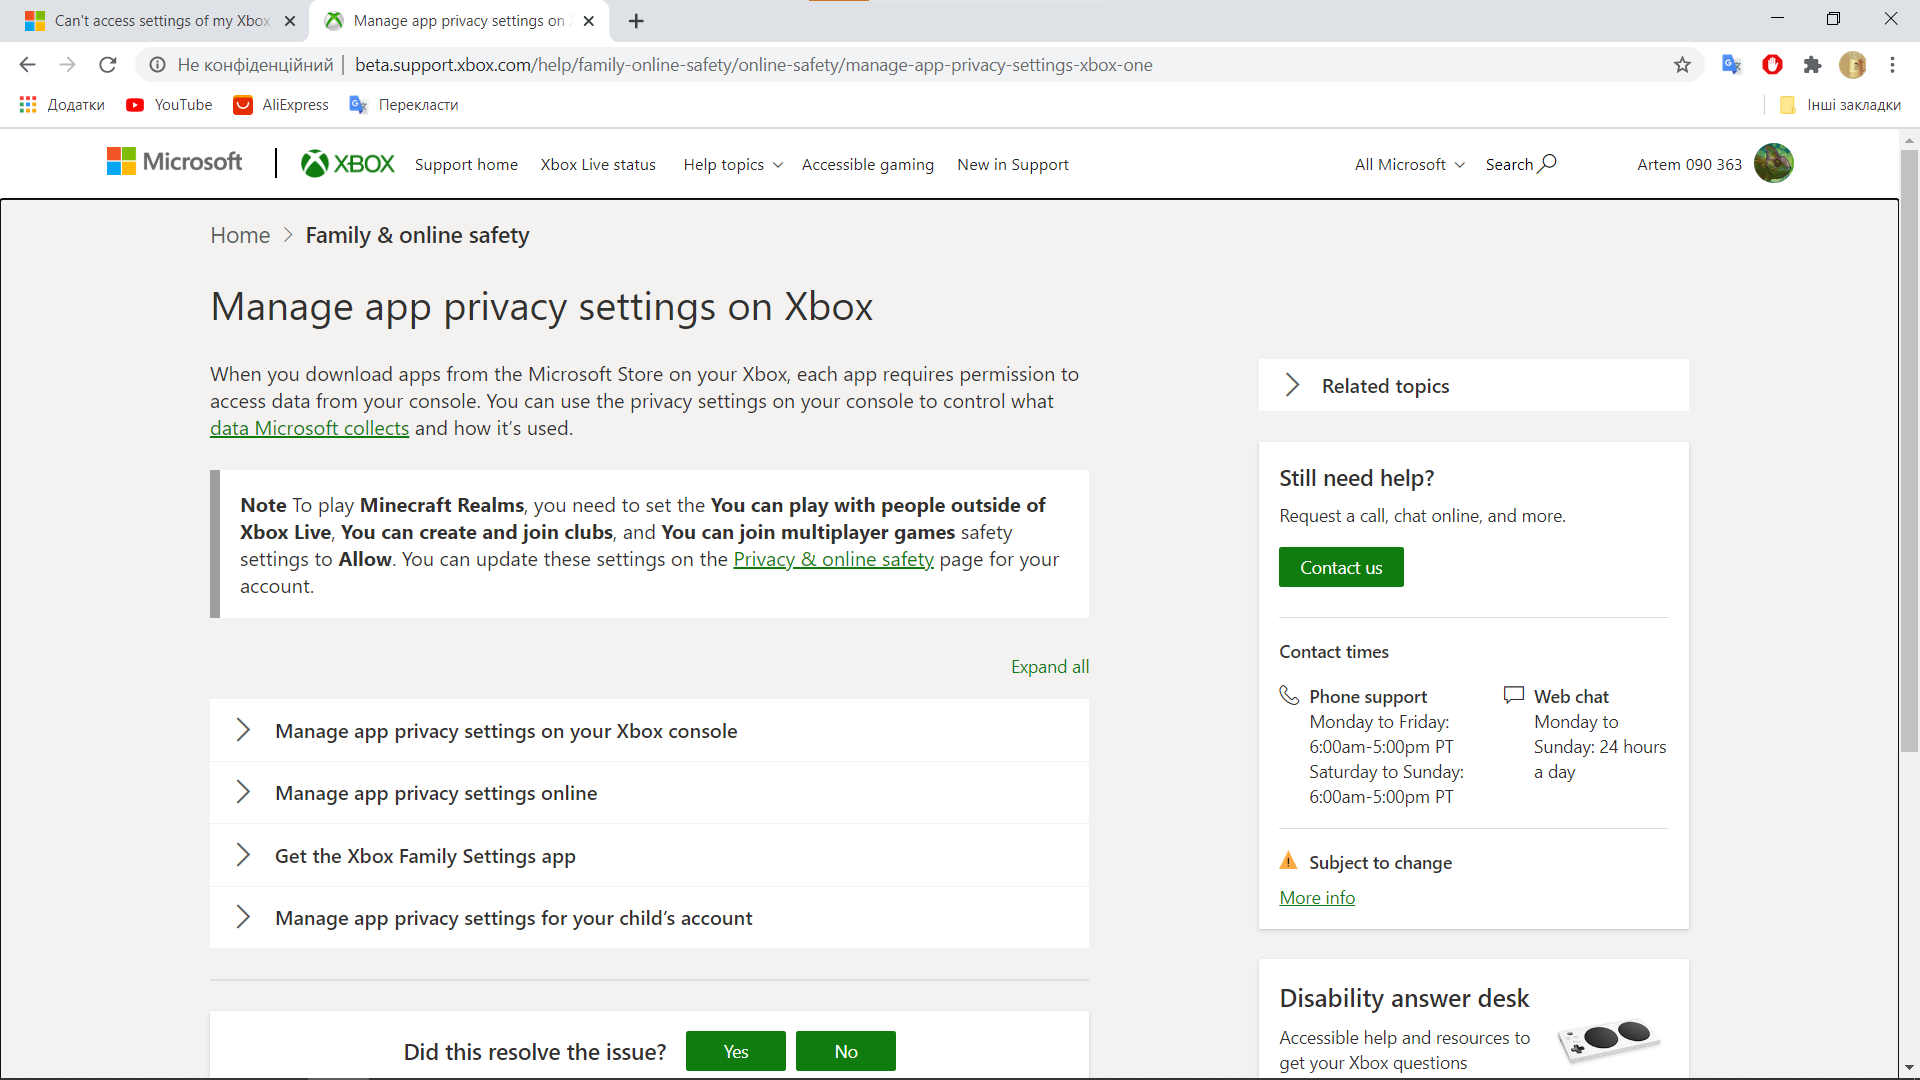1920x1080 pixels.
Task: Open Search with magnifier icon
Action: 1520,164
